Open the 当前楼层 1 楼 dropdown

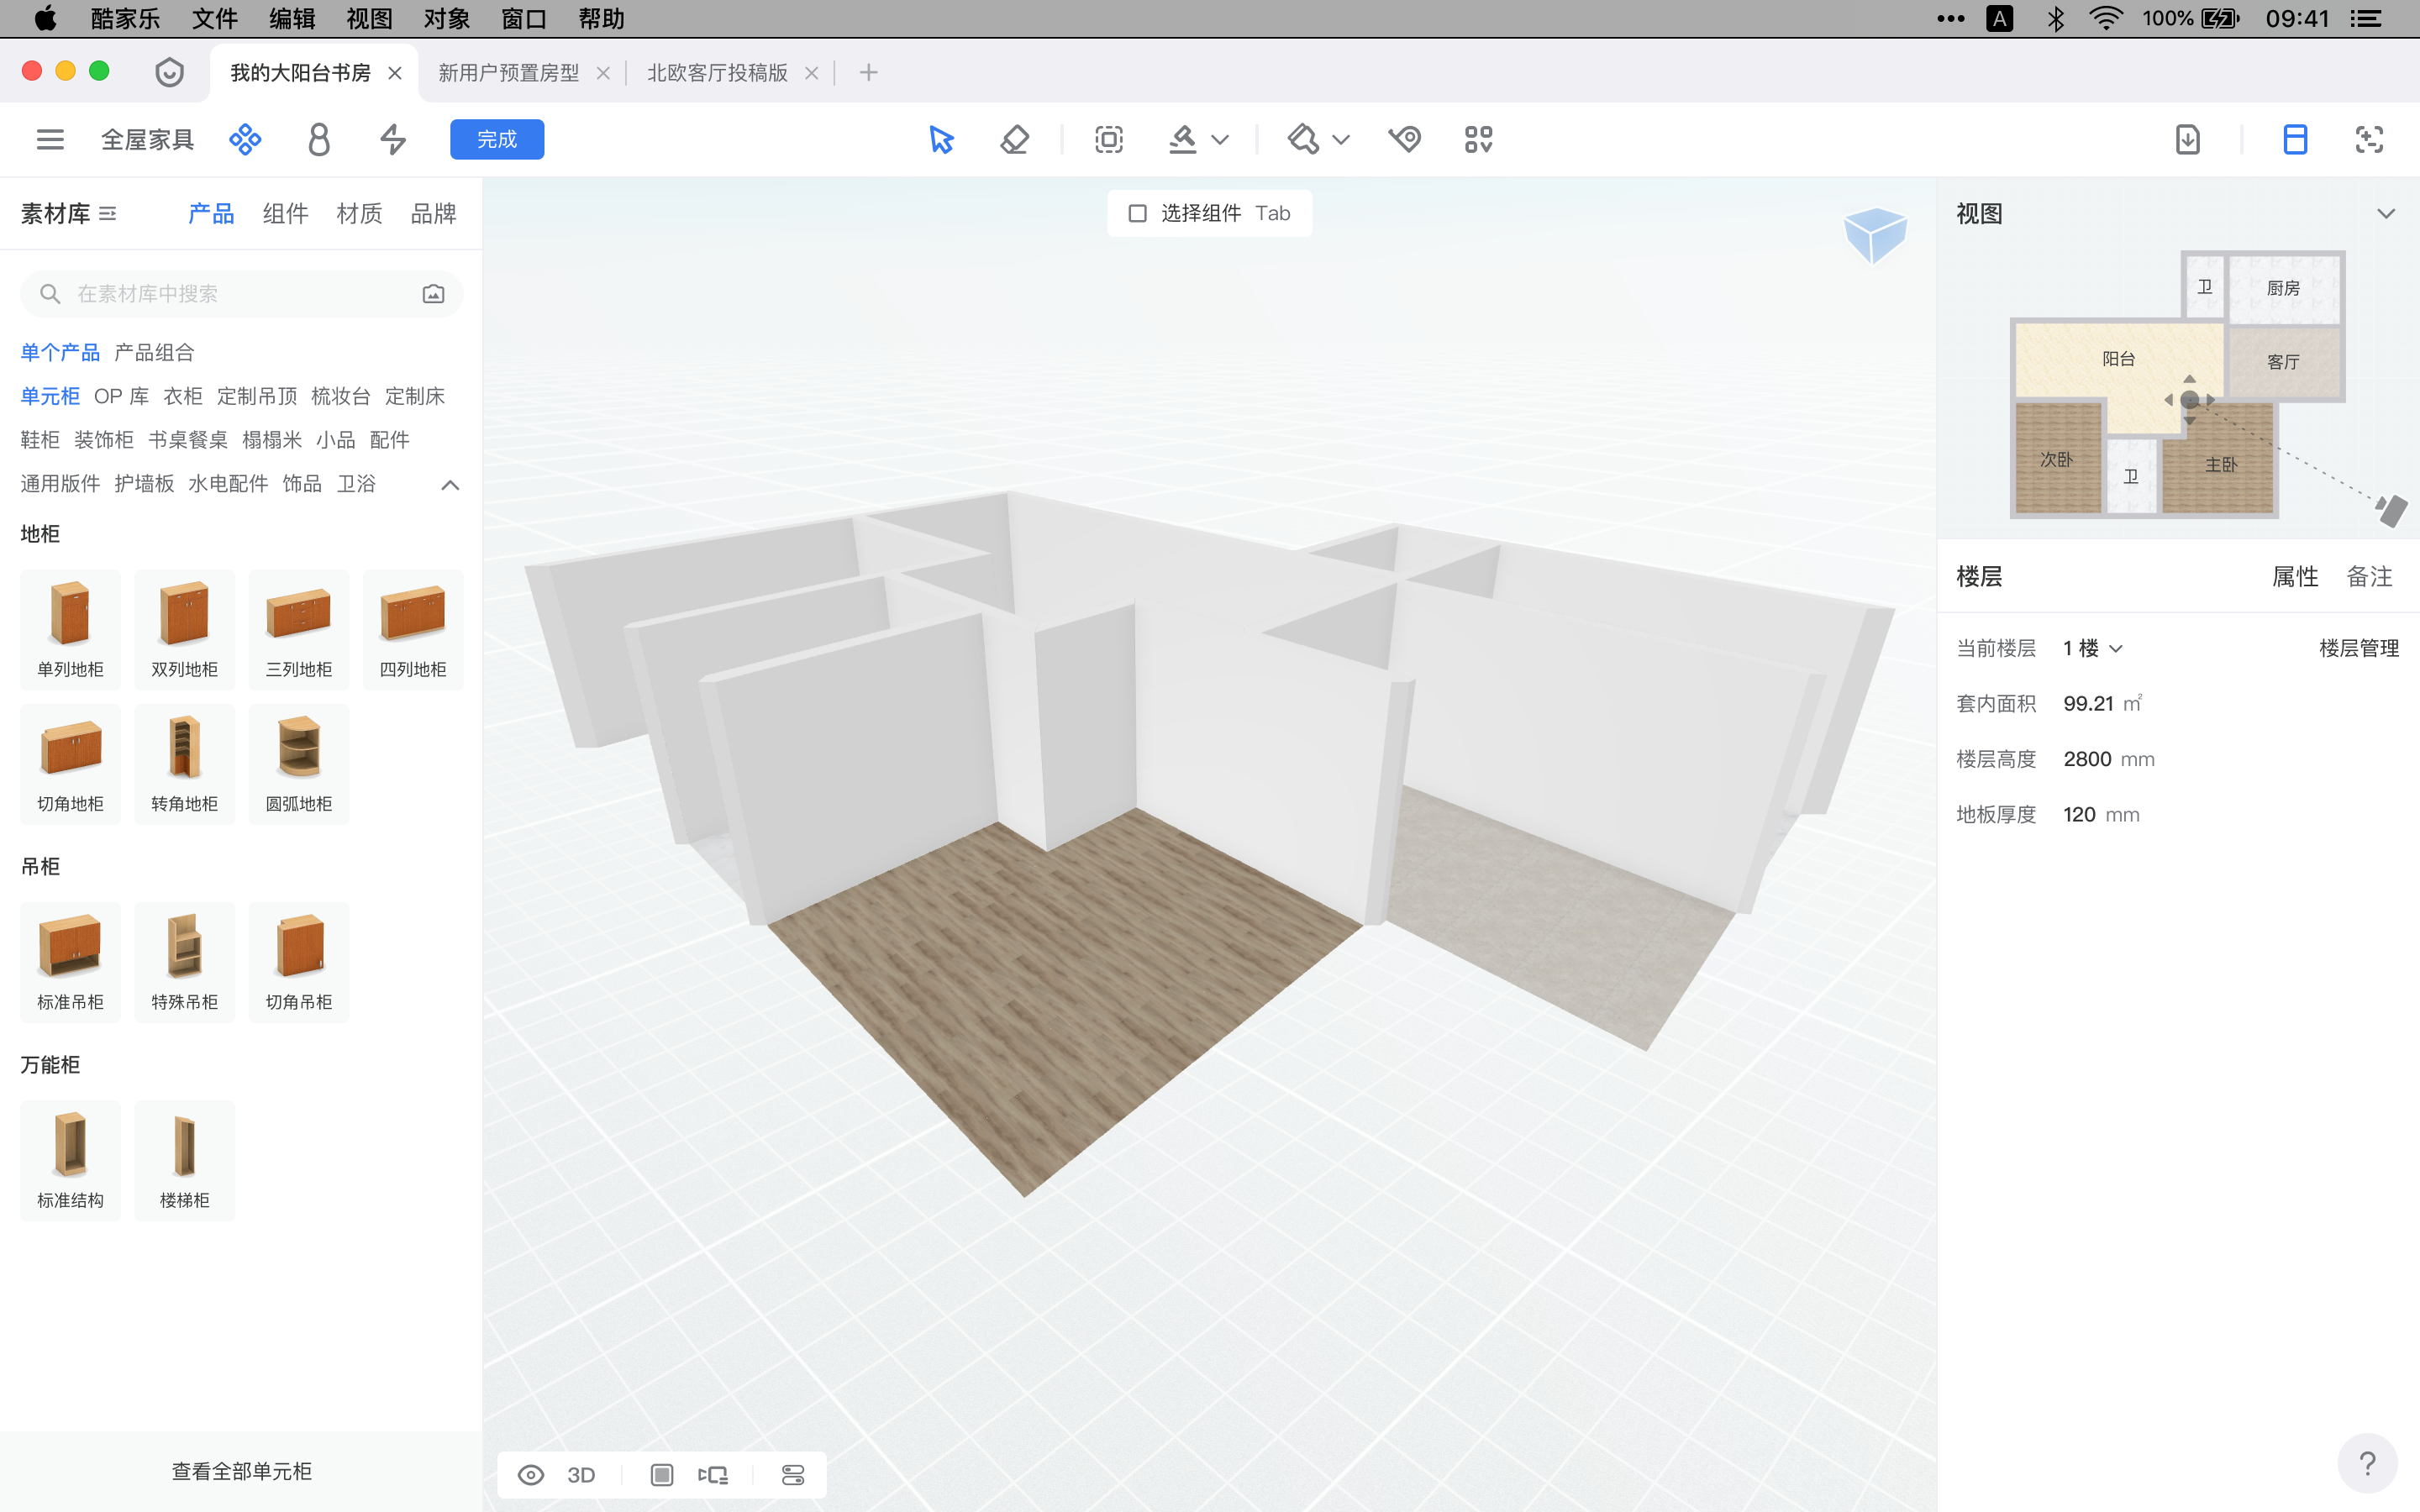point(2092,648)
